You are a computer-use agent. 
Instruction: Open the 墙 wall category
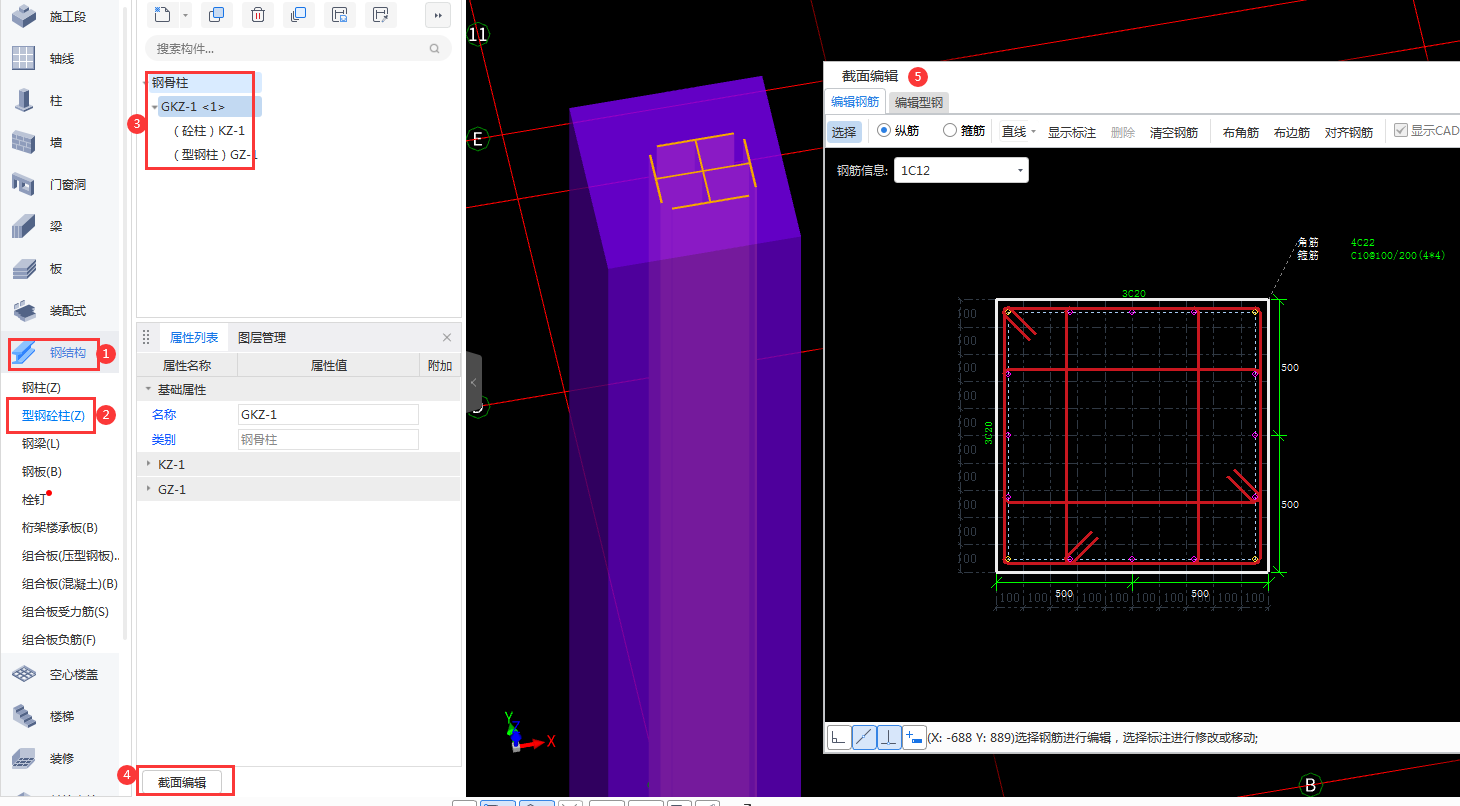(x=61, y=143)
